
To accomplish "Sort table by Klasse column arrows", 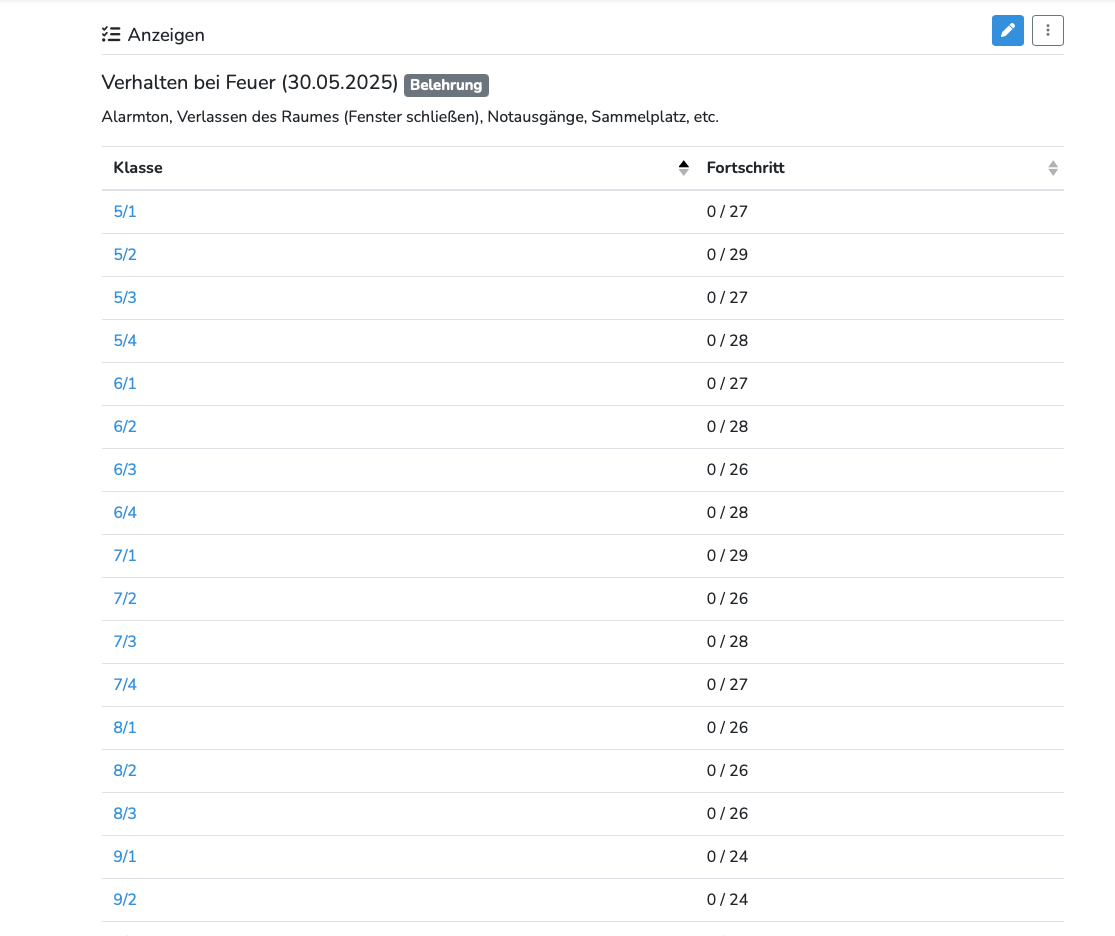I will pos(683,168).
